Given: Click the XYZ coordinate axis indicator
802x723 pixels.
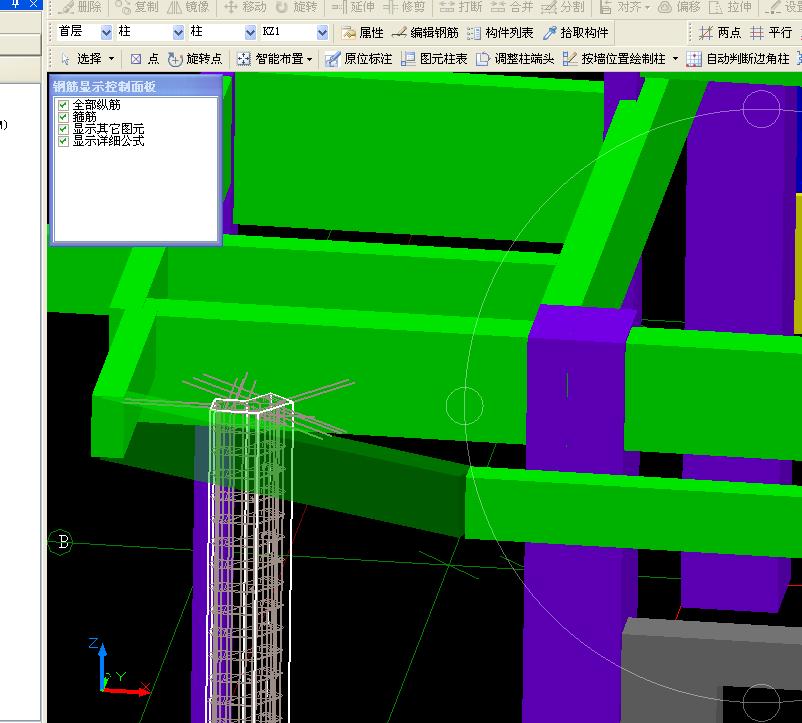Looking at the screenshot, I should coord(118,667).
